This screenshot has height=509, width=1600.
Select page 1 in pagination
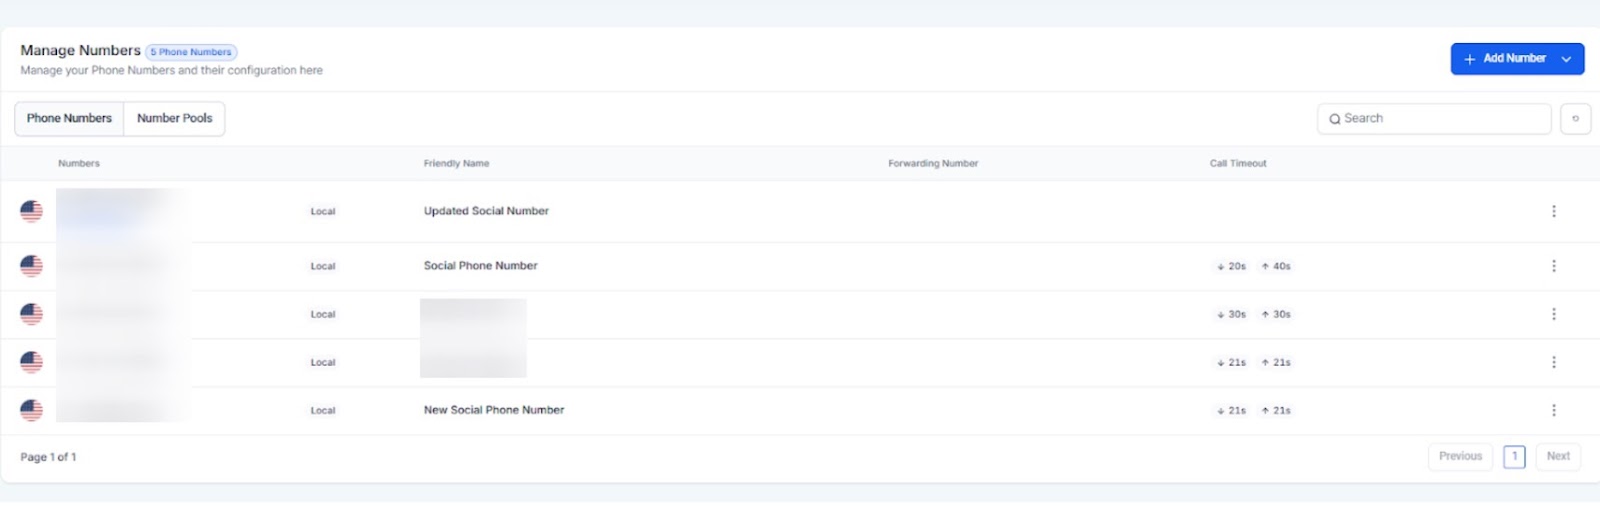click(x=1514, y=456)
